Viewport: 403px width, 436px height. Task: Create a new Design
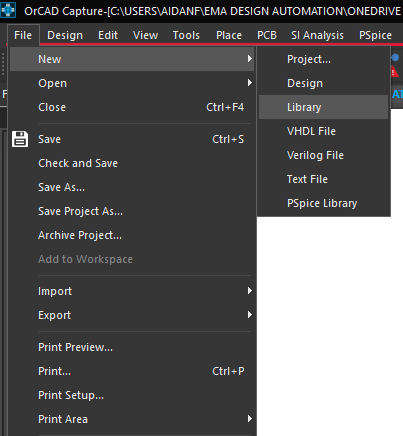coord(323,83)
